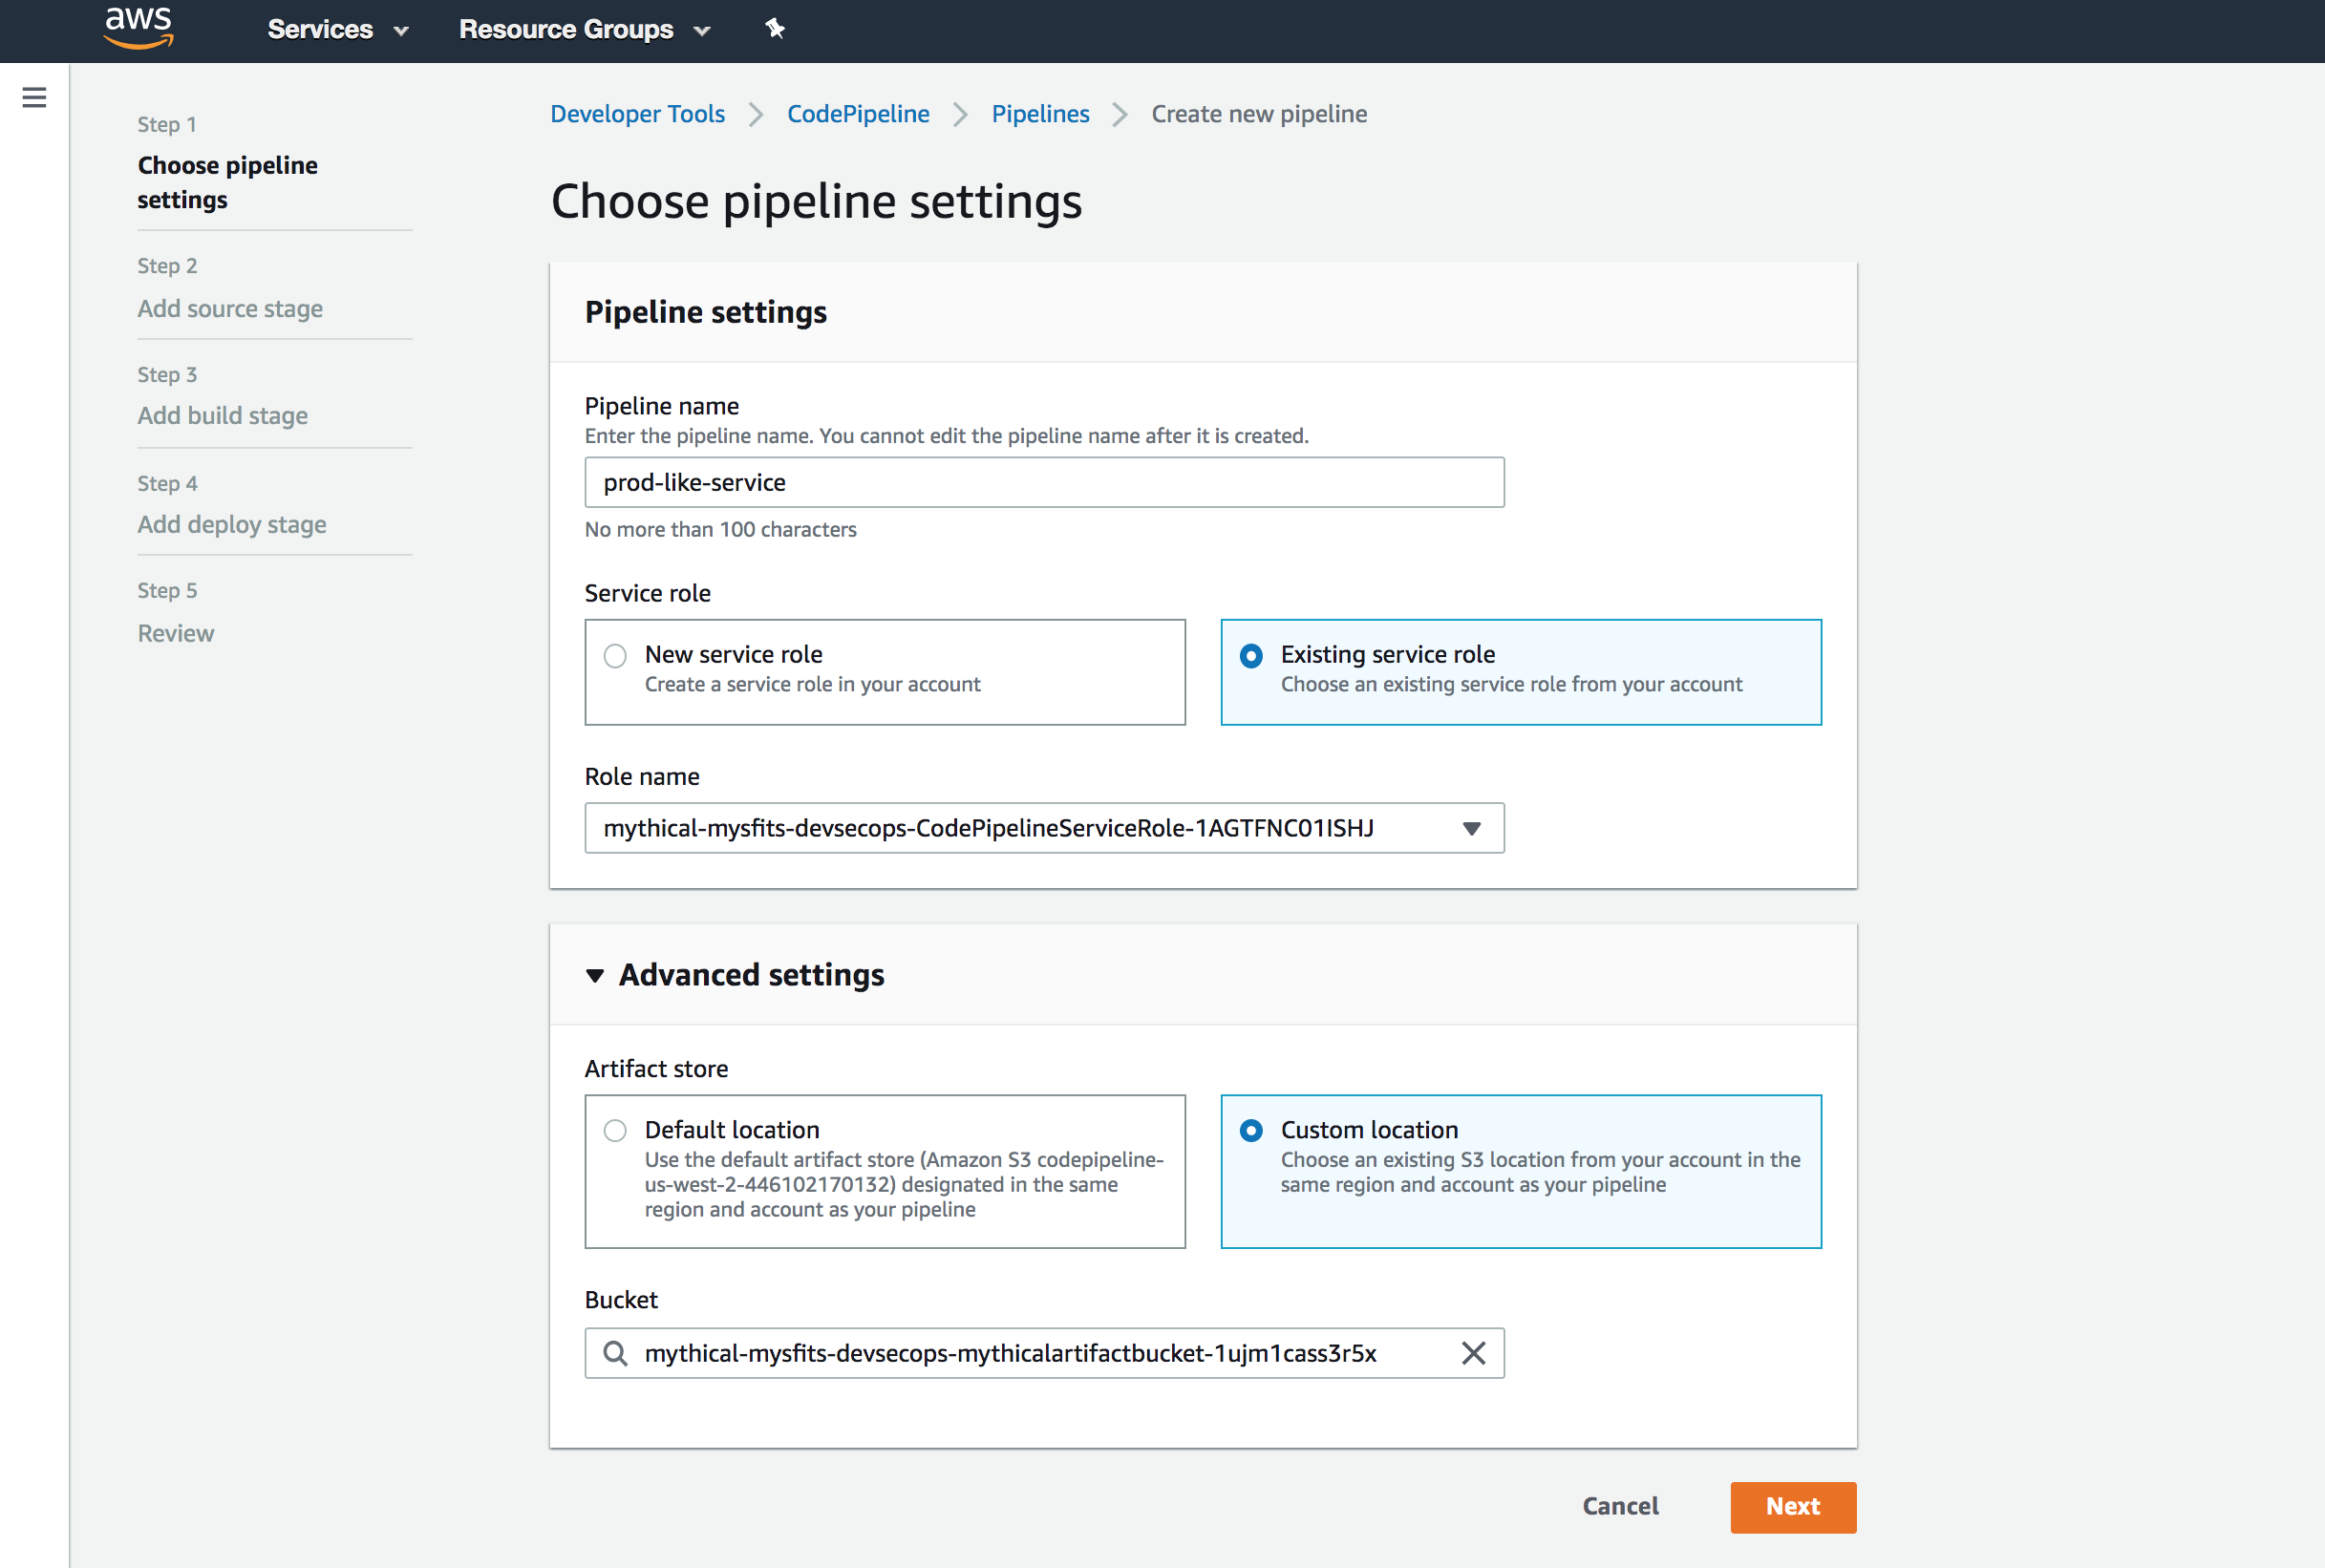
Task: Click the 'Service role' label
Action: (647, 593)
